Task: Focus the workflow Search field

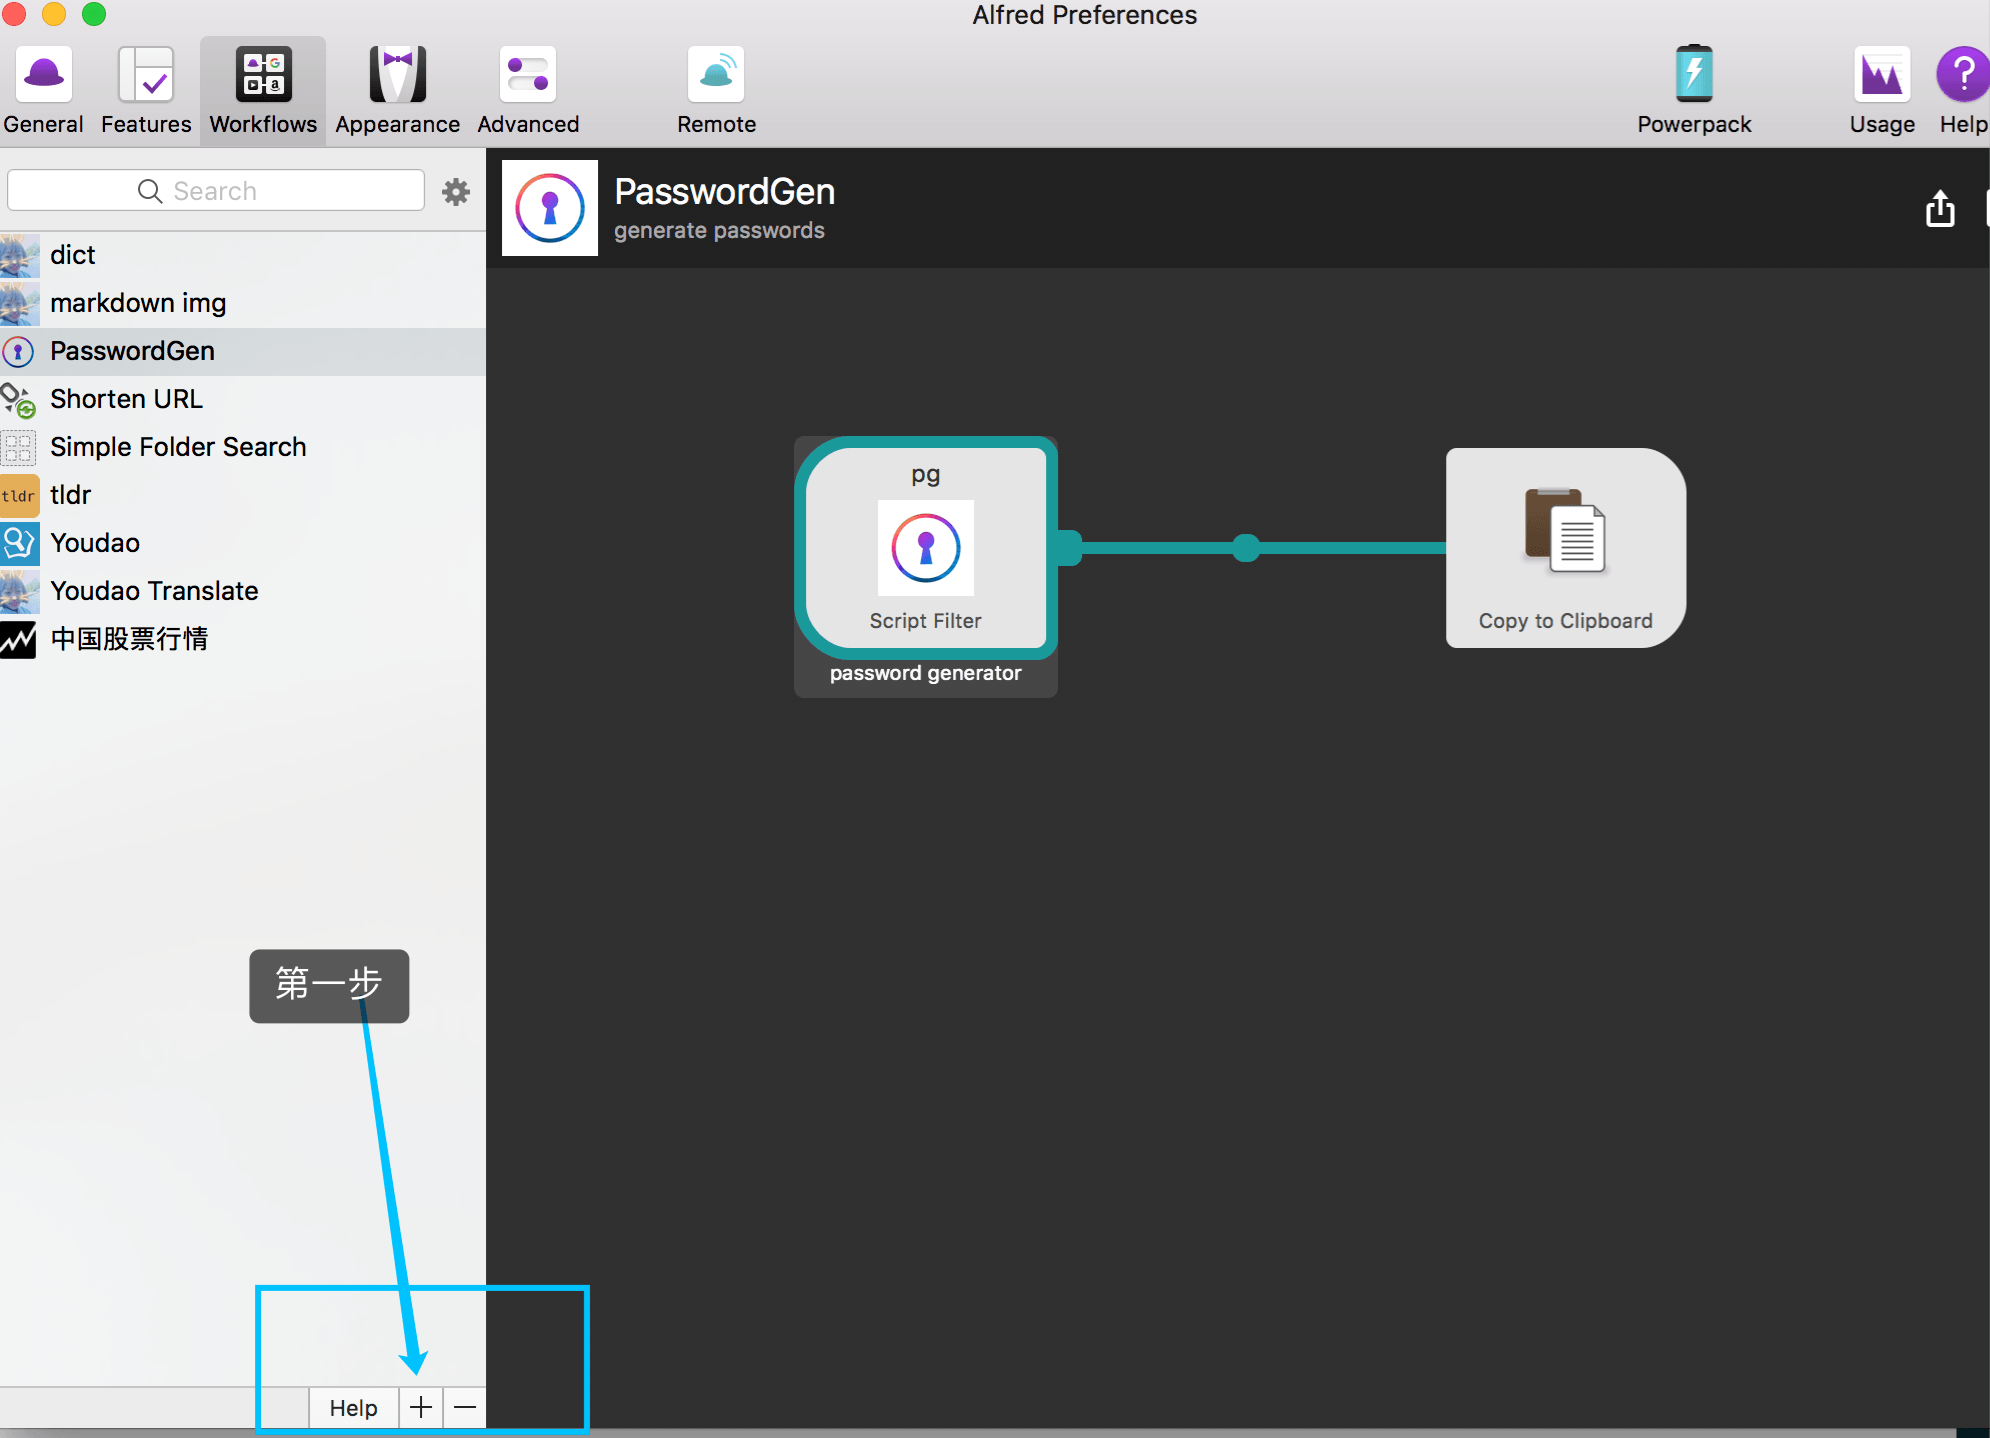Action: (216, 191)
